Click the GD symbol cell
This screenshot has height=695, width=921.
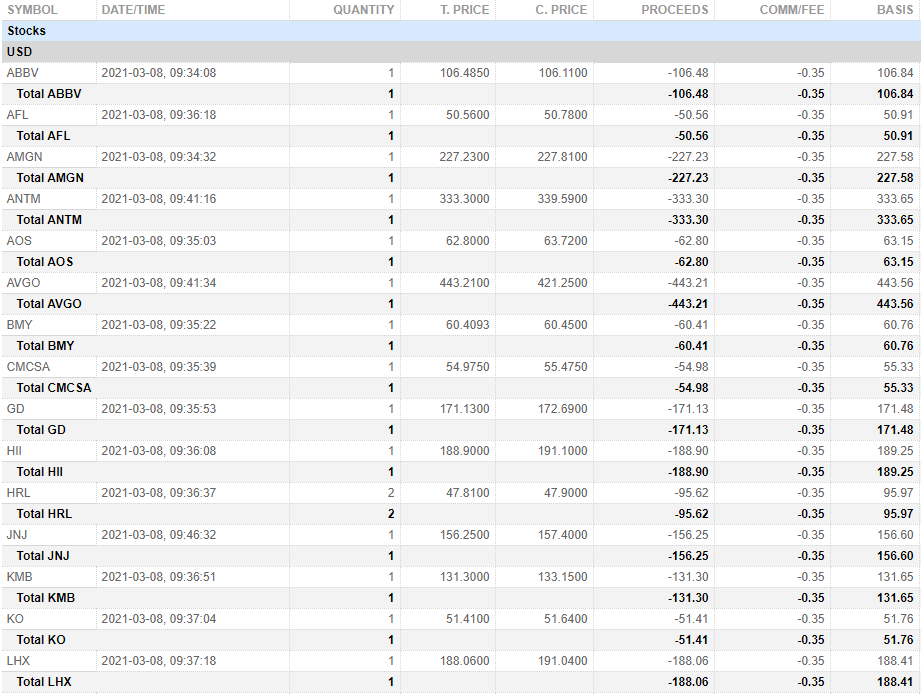pos(16,409)
